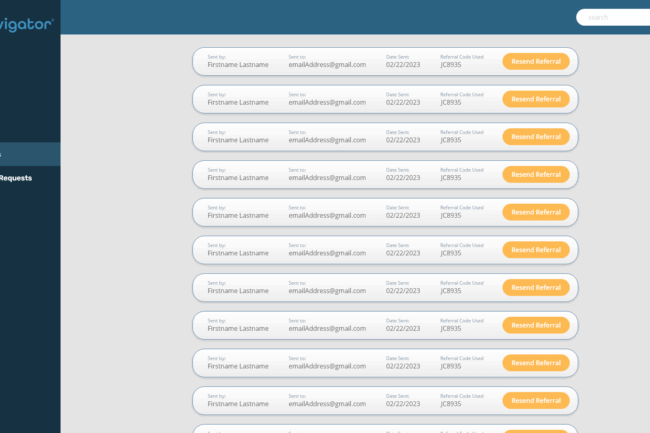Click the Navigator logo in header

(26, 19)
